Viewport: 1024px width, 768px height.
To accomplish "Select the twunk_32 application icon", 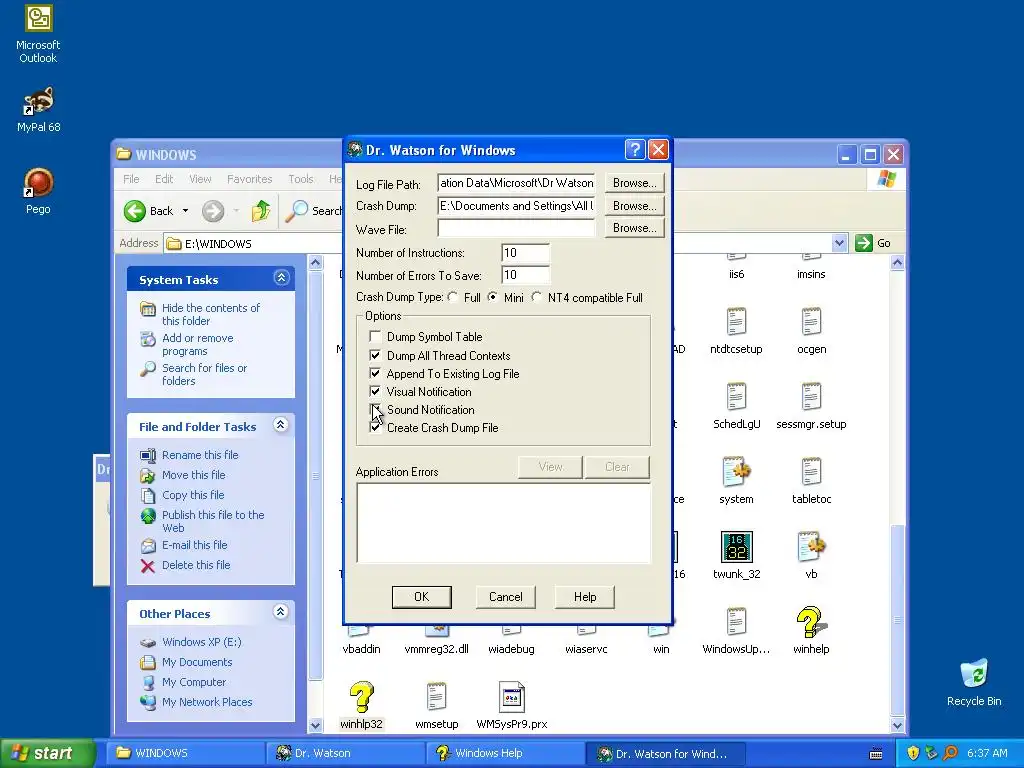I will [x=737, y=547].
